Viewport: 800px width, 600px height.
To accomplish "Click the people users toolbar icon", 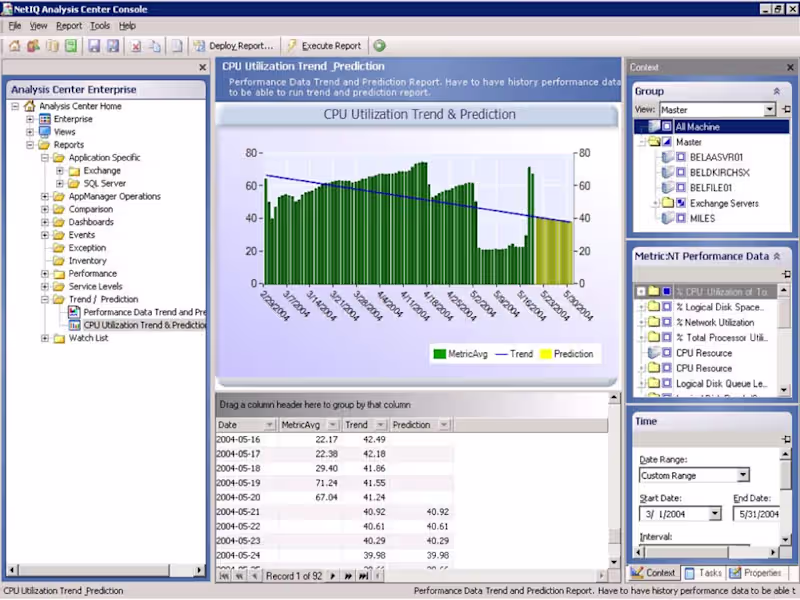I will click(x=34, y=46).
